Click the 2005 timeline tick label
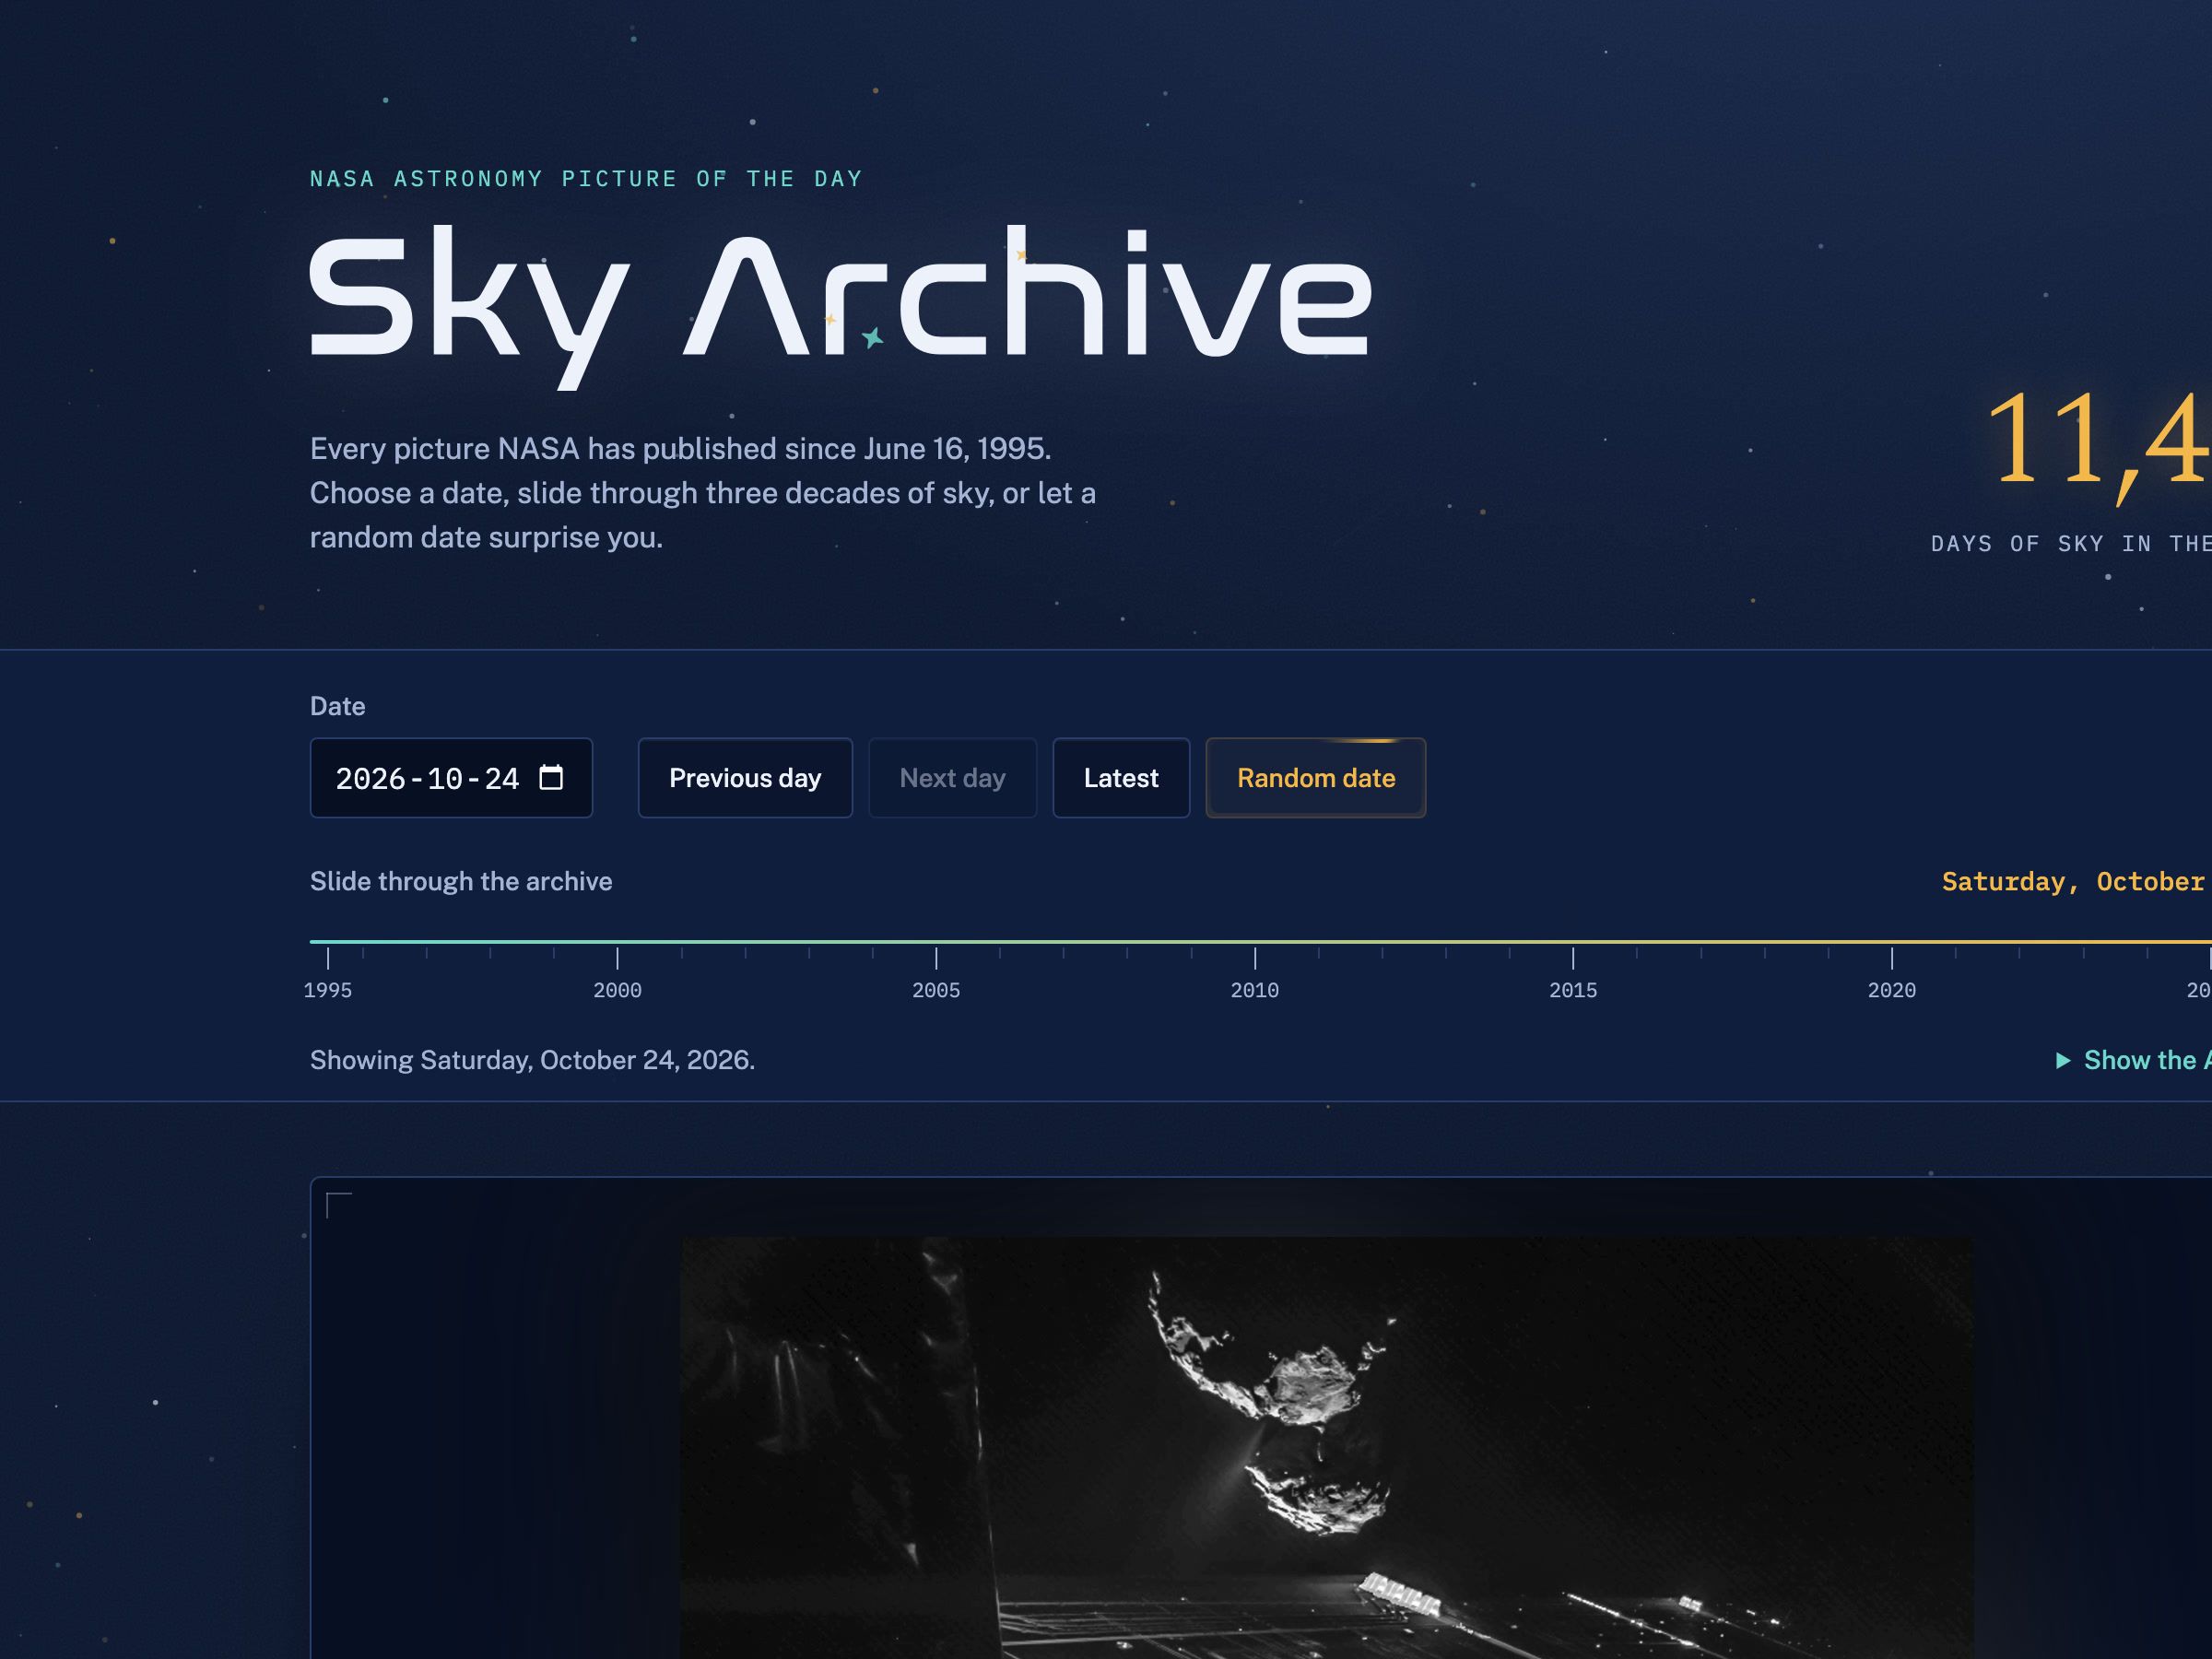This screenshot has height=1659, width=2212. pyautogui.click(x=936, y=990)
